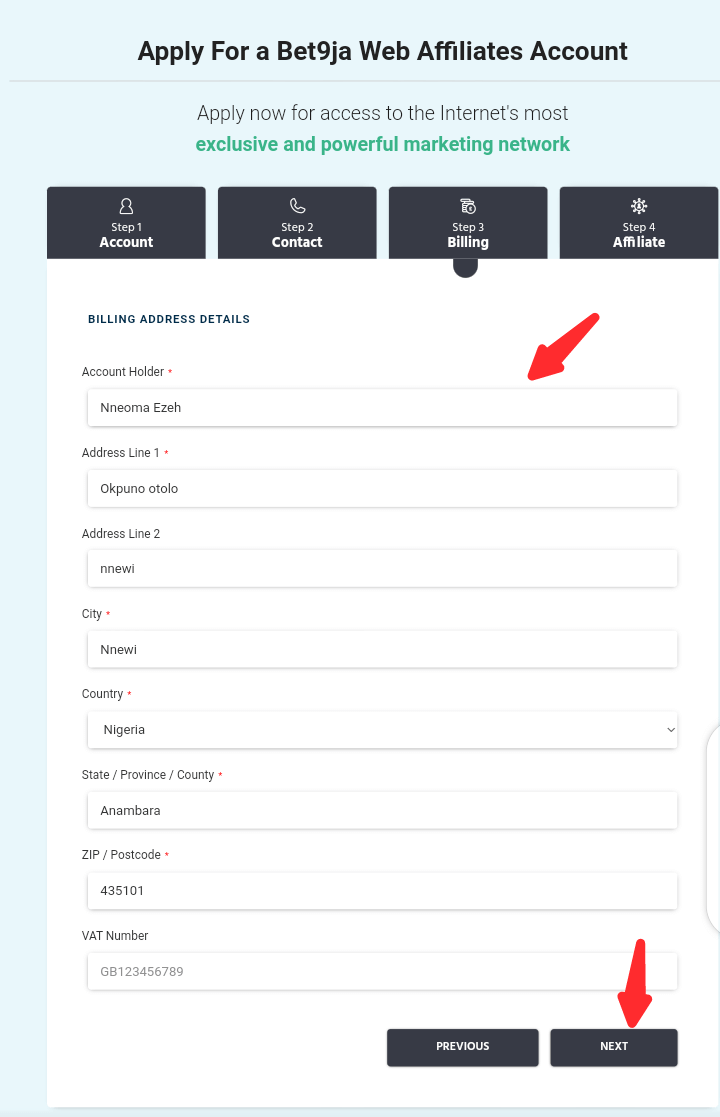Click the Address Line 2 field containing nnewi
The image size is (720, 1117).
[x=382, y=568]
